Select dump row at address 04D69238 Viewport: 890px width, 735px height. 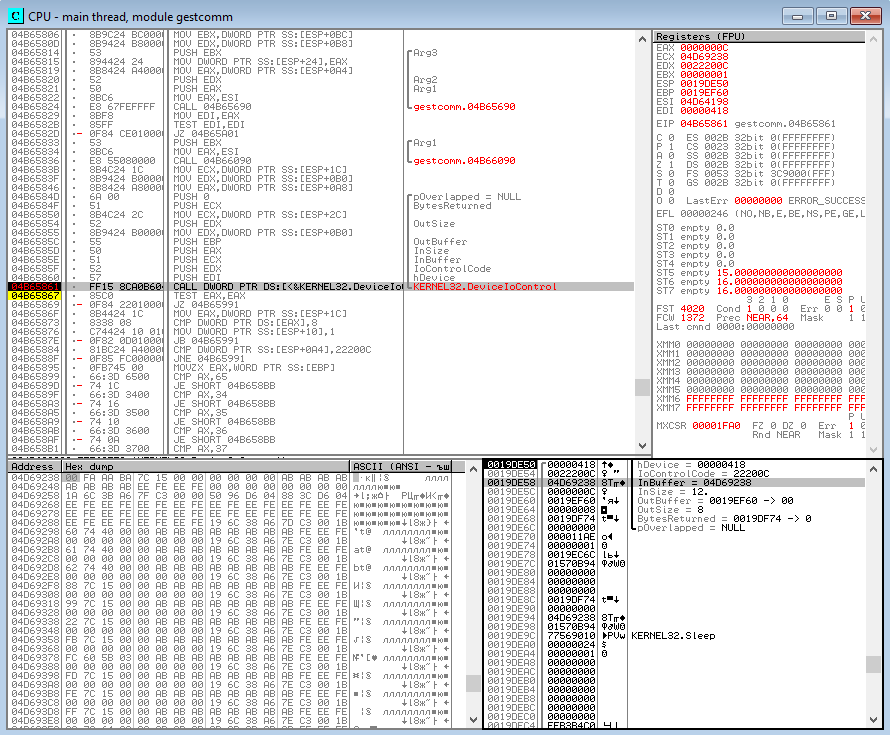(230, 478)
